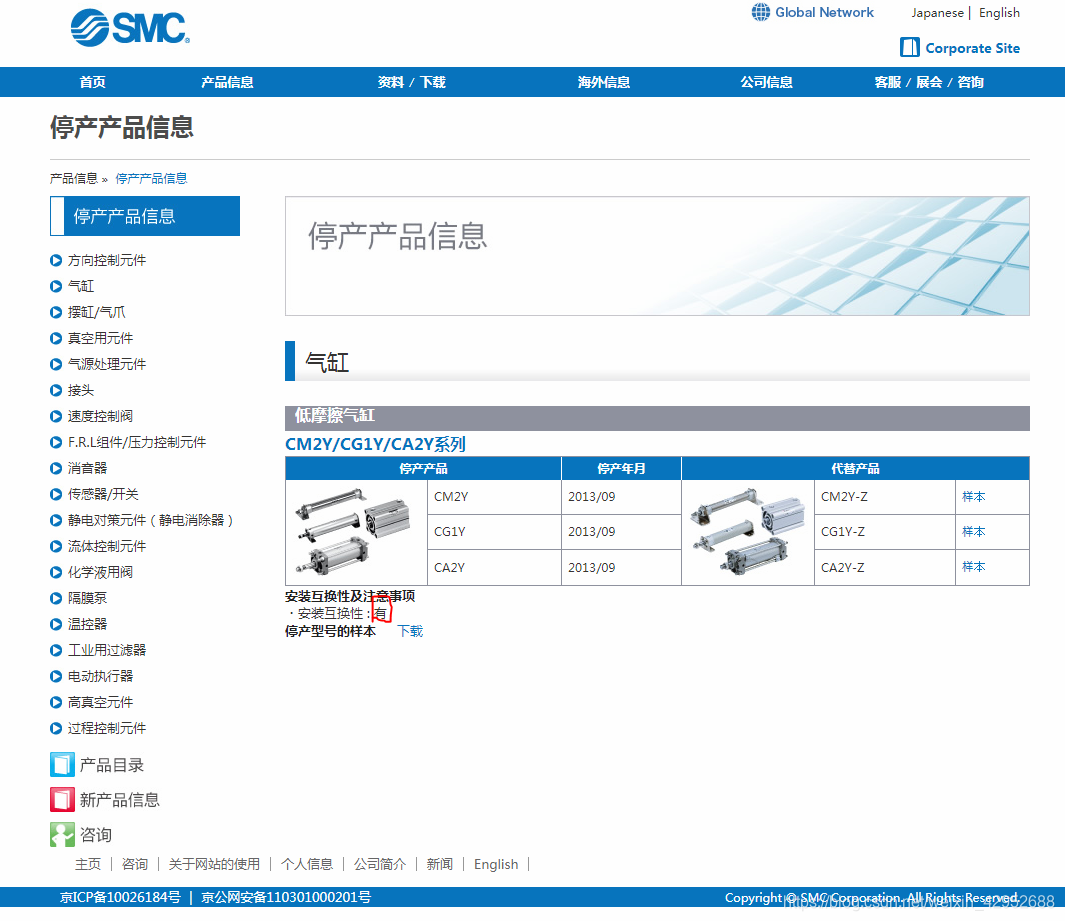Viewport: 1065px width, 921px height.
Task: Select 静电对策元件（静电消除器） in sidebar
Action: (x=151, y=520)
